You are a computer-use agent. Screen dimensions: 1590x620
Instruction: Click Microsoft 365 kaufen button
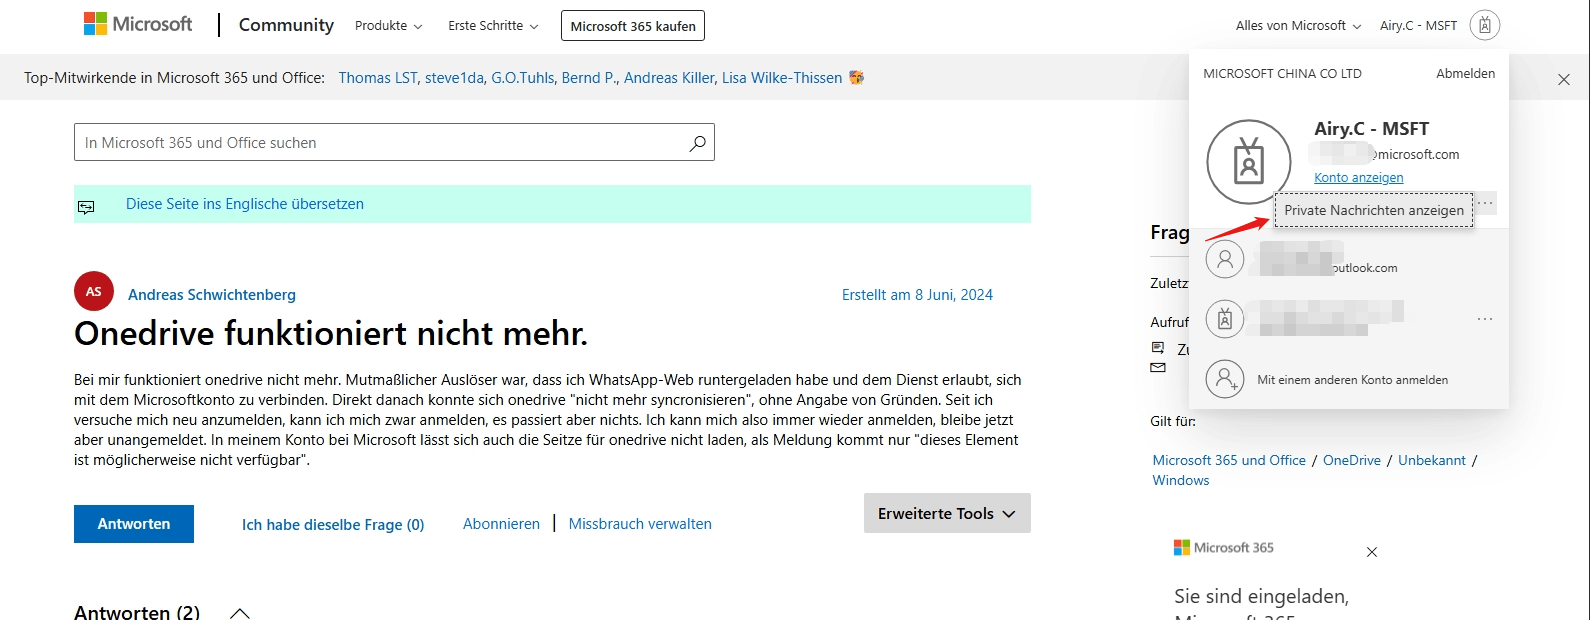click(x=633, y=26)
